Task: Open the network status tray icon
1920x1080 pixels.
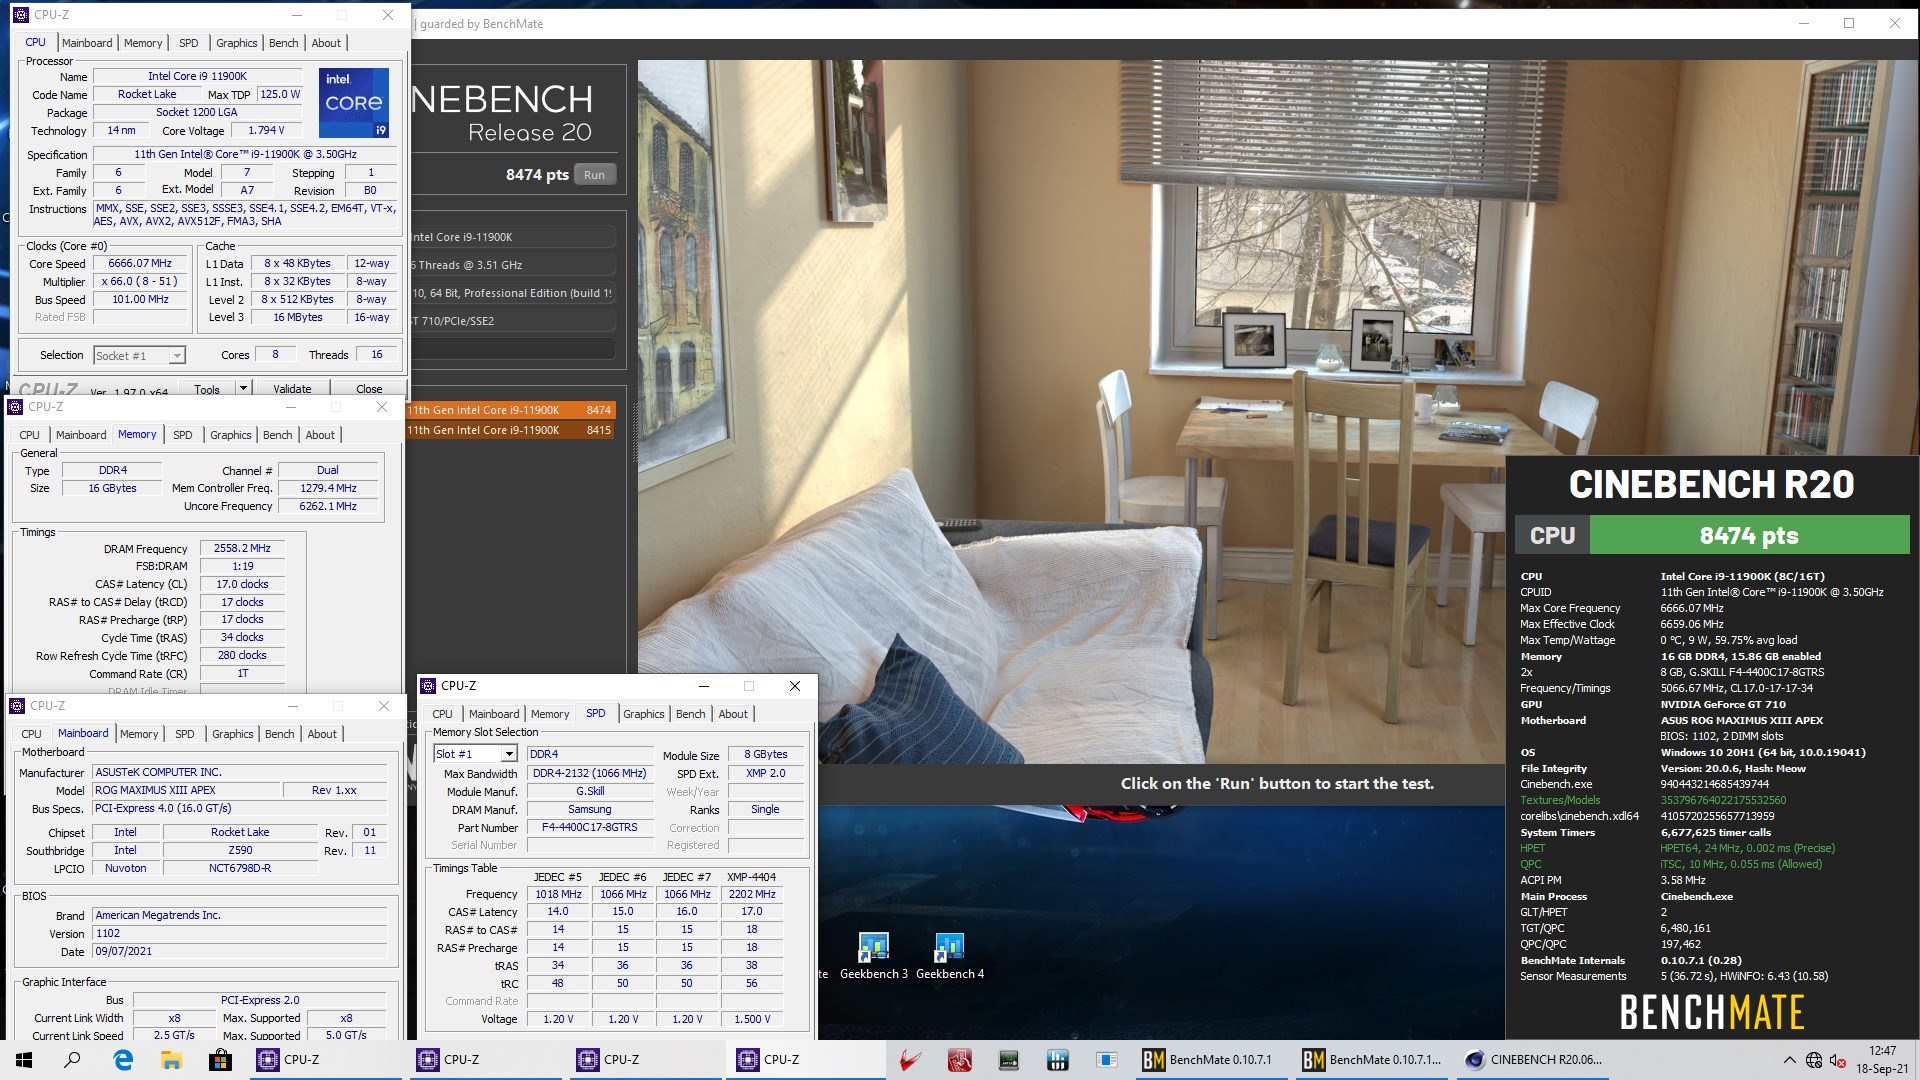Action: click(1814, 1060)
